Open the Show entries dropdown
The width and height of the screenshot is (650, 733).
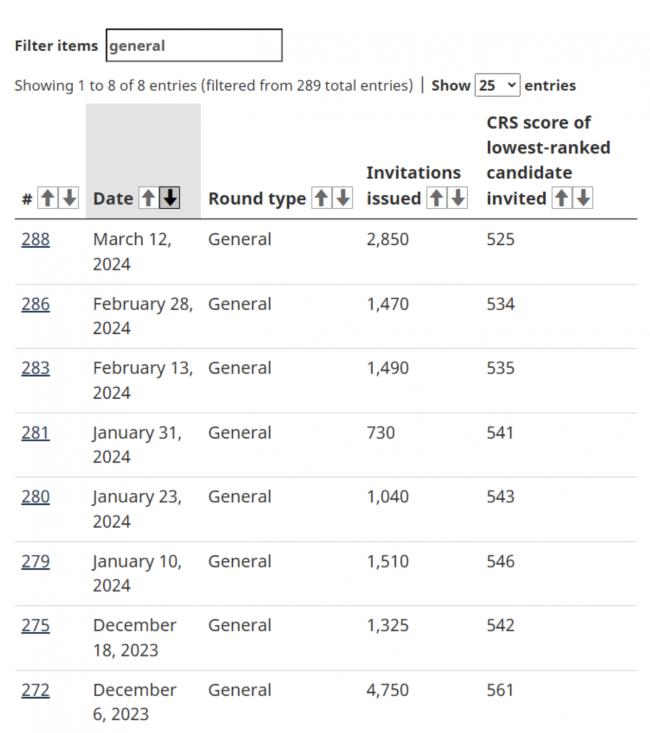pos(497,85)
